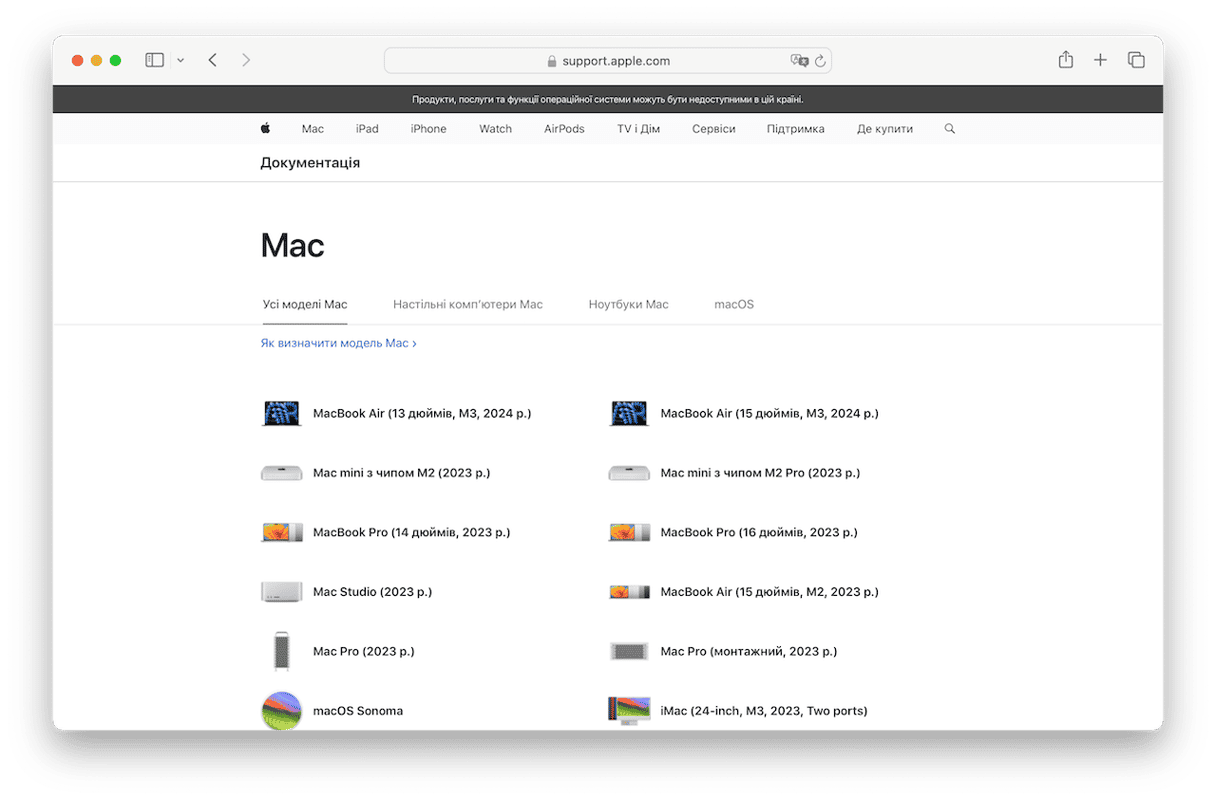
Task: Open the TV і Дім navigation item
Action: point(638,129)
